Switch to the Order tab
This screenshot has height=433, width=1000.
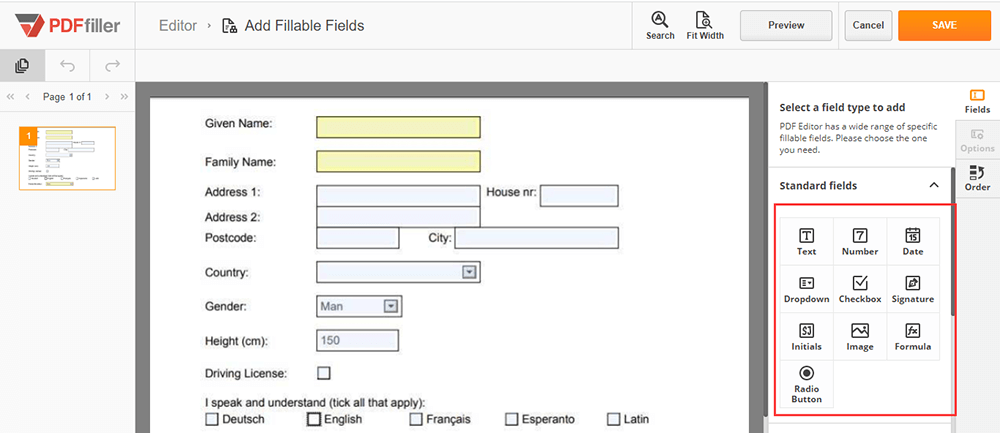click(x=977, y=179)
